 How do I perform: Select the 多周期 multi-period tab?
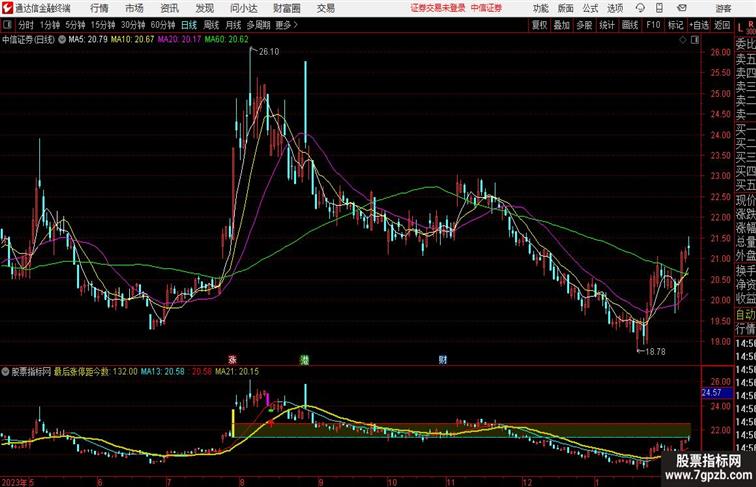coord(258,25)
